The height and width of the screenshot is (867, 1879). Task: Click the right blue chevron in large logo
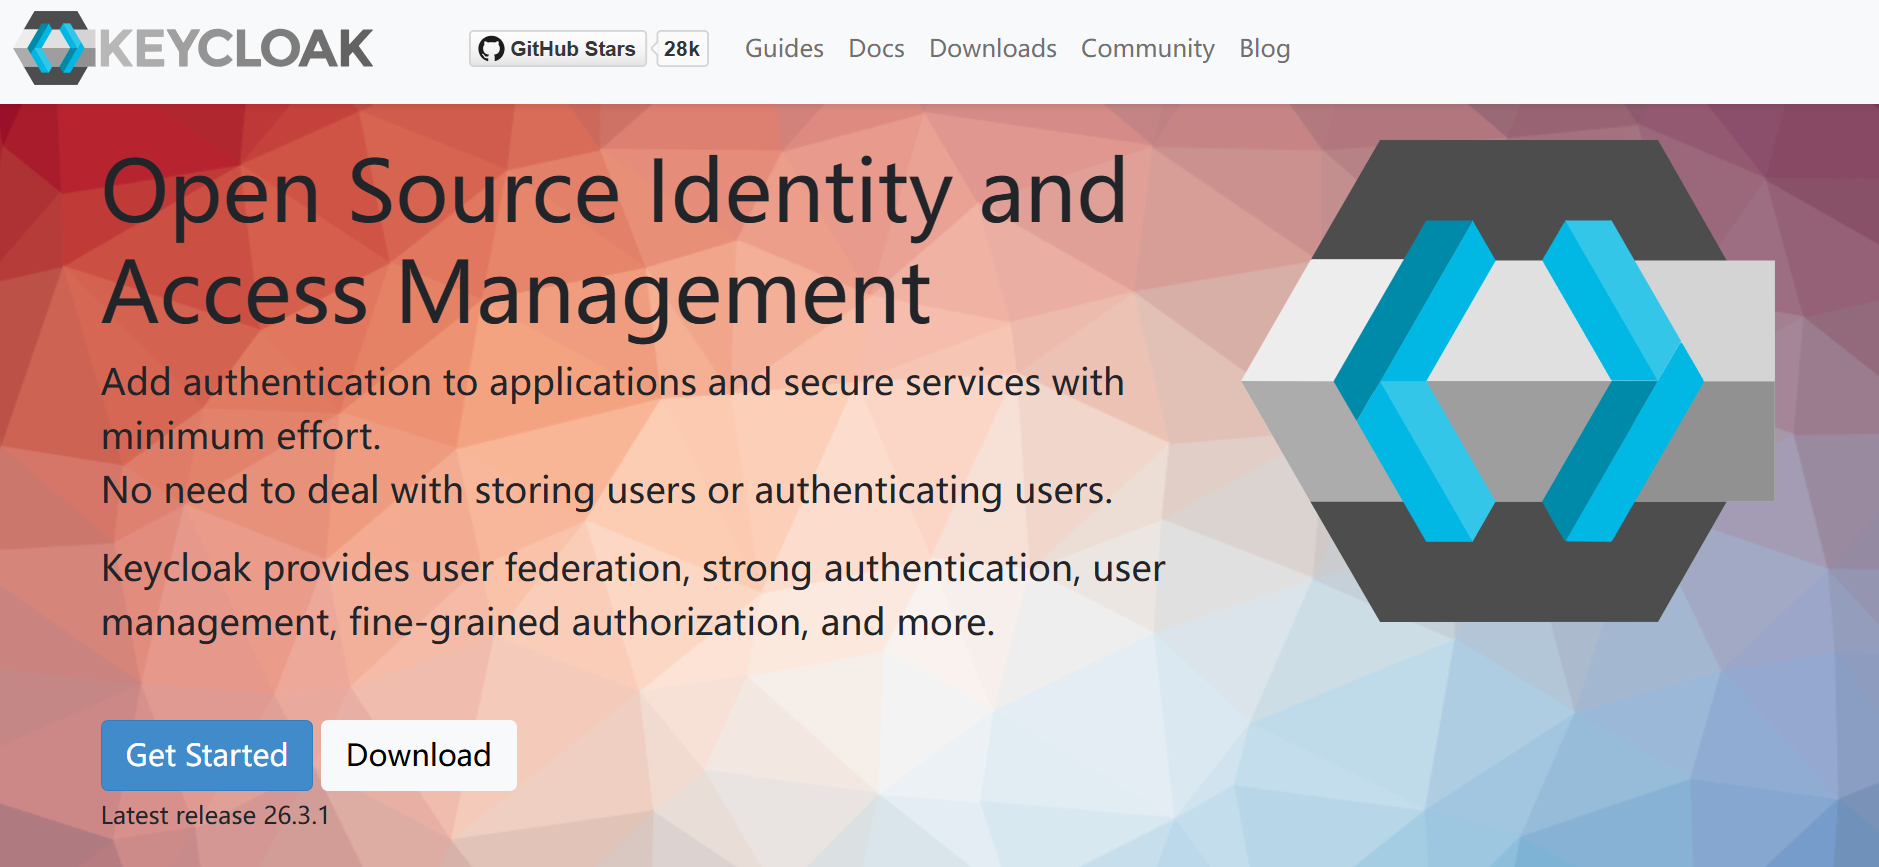tap(1623, 381)
